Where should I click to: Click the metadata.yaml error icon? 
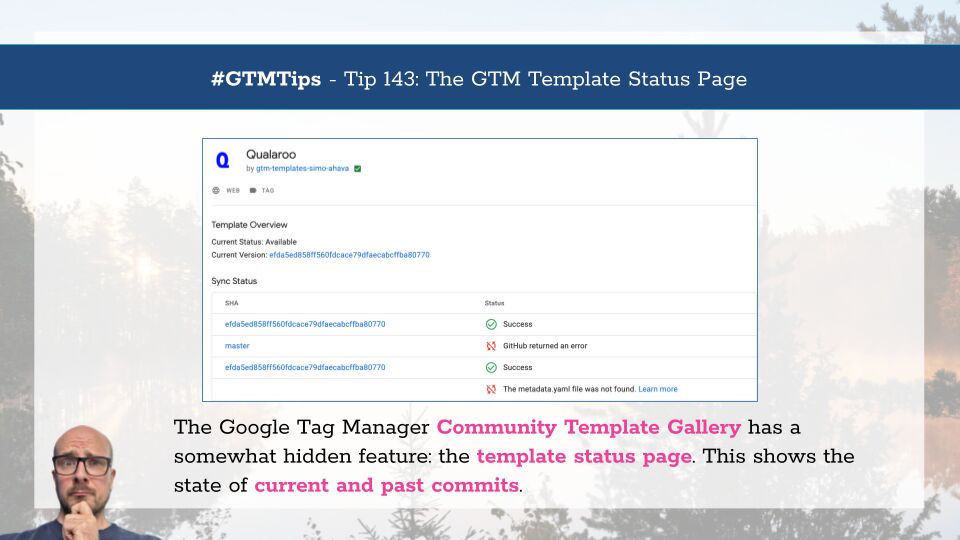[491, 389]
